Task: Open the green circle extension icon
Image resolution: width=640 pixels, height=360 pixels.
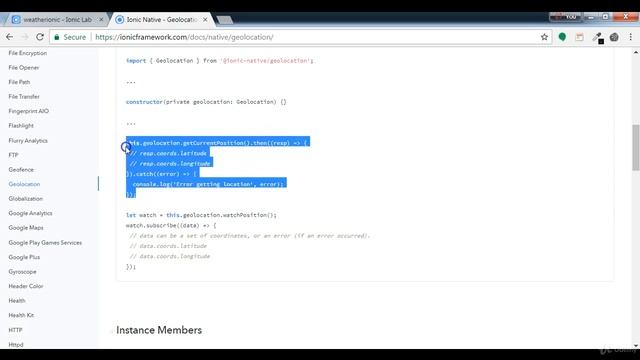Action: coord(562,37)
